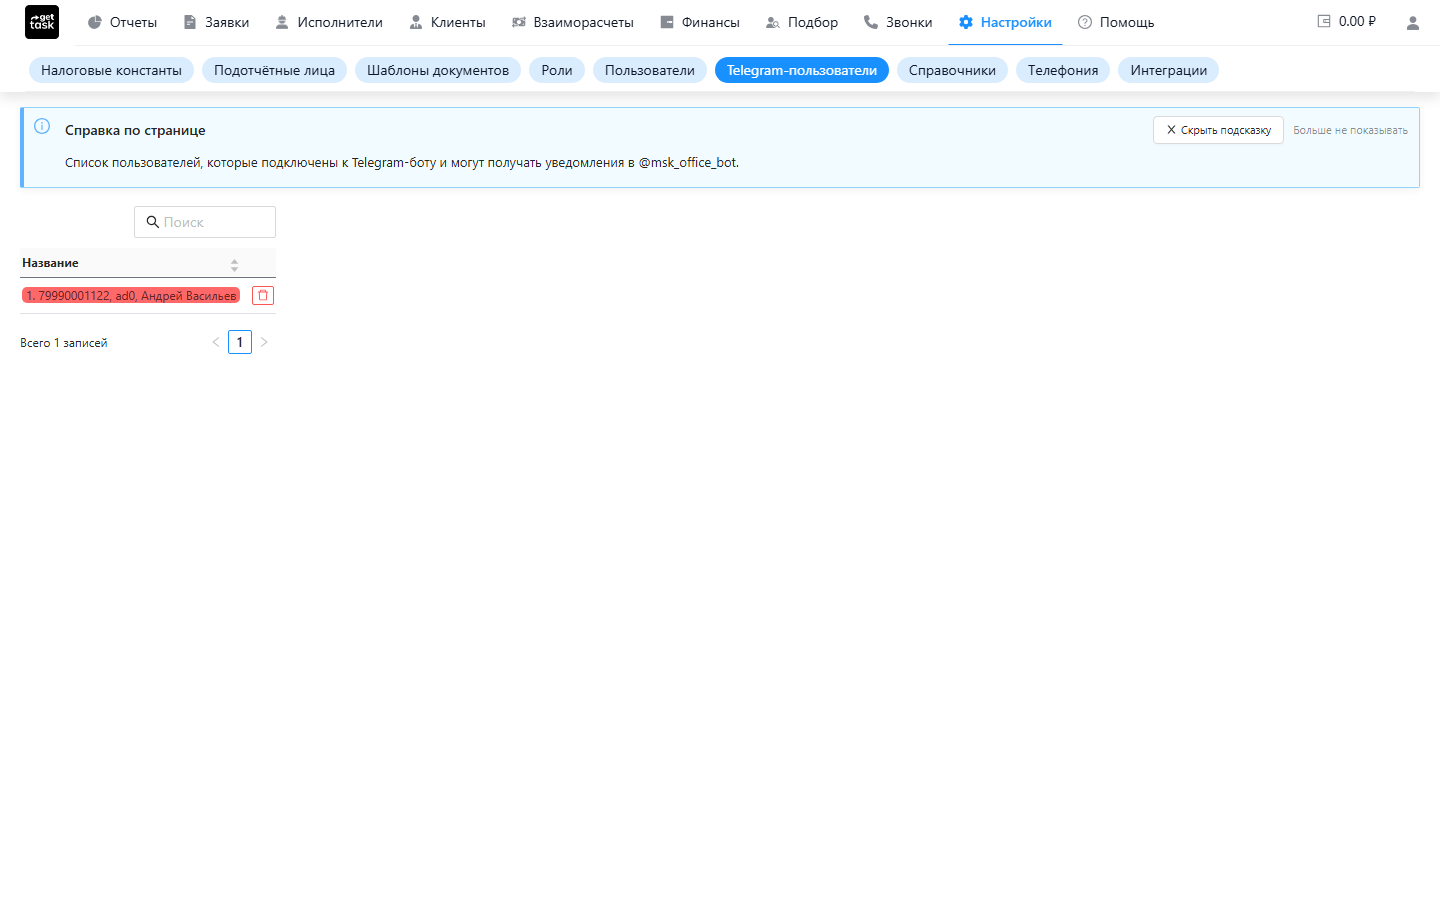This screenshot has height=900, width=1440.
Task: Open the getTask logo home link
Action: pos(42,22)
